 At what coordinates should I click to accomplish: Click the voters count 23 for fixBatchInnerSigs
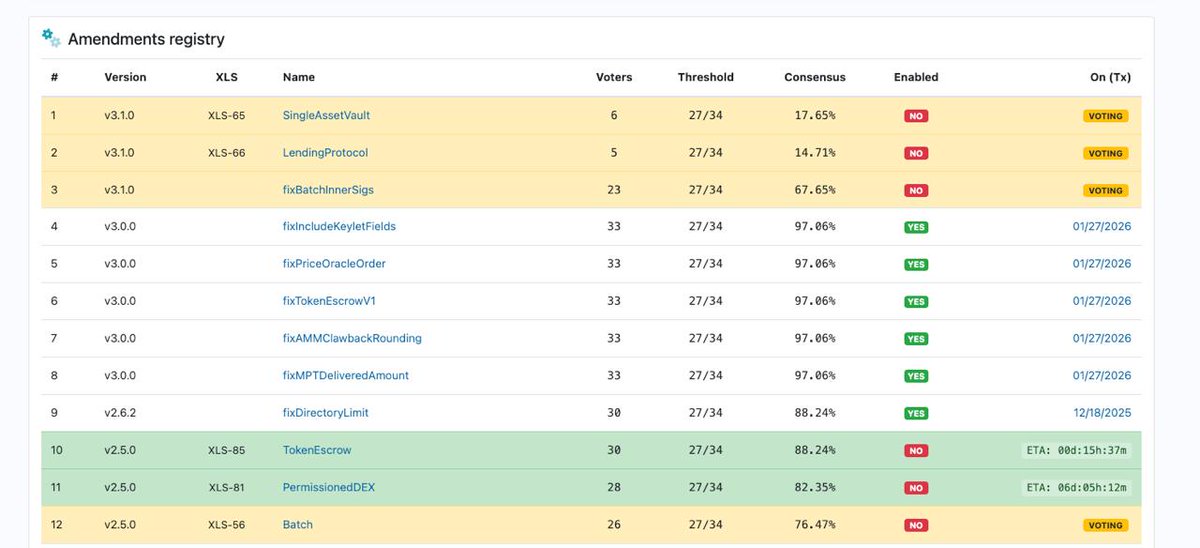[x=614, y=190]
